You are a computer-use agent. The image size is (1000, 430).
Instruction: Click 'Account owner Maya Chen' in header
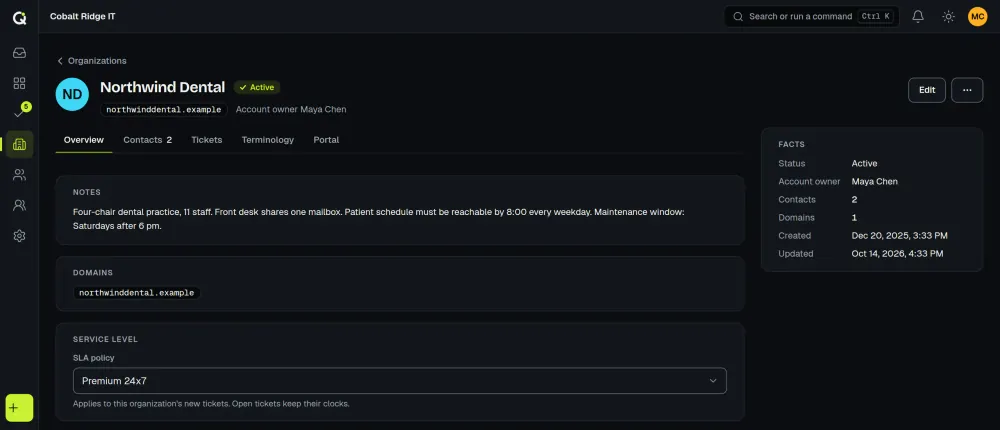[291, 110]
